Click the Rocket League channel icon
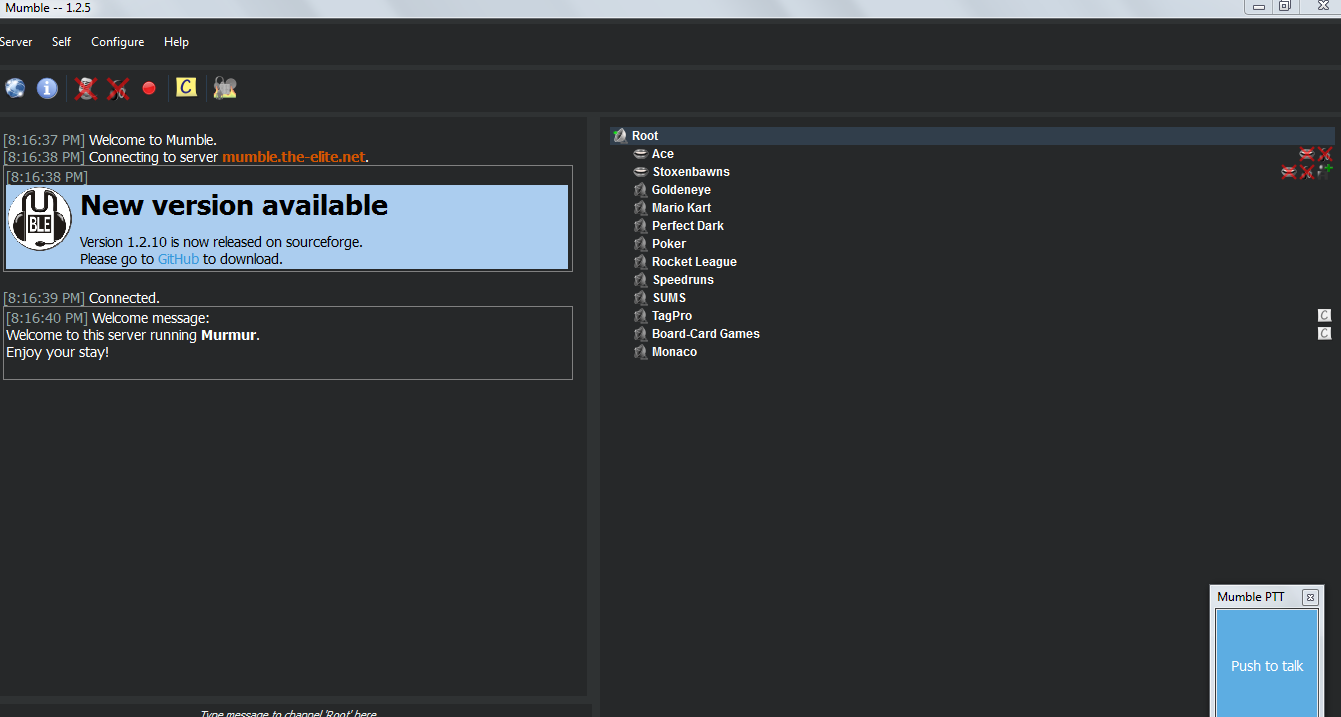The image size is (1341, 717). [x=641, y=262]
